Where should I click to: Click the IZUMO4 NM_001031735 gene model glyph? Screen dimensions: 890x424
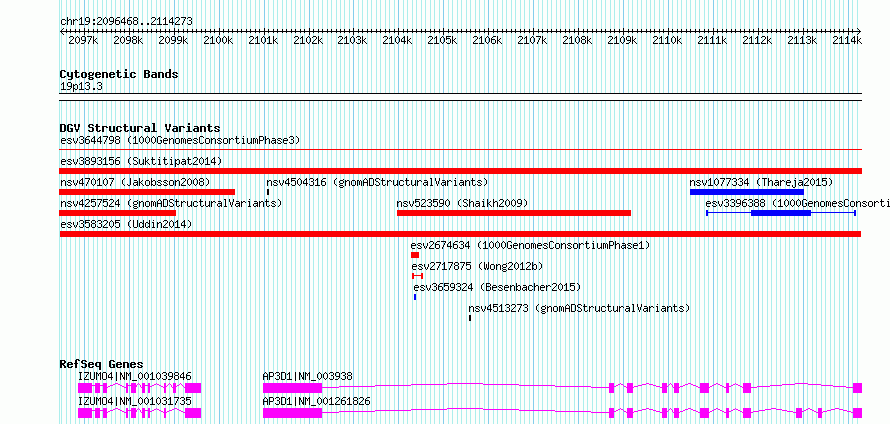point(139,413)
